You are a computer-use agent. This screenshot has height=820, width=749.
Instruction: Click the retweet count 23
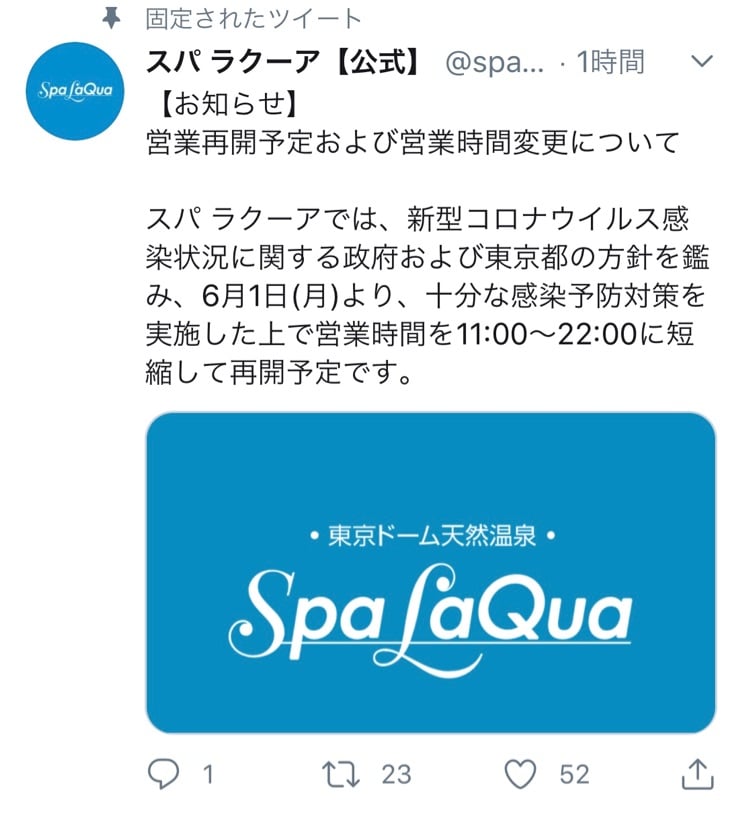click(396, 775)
